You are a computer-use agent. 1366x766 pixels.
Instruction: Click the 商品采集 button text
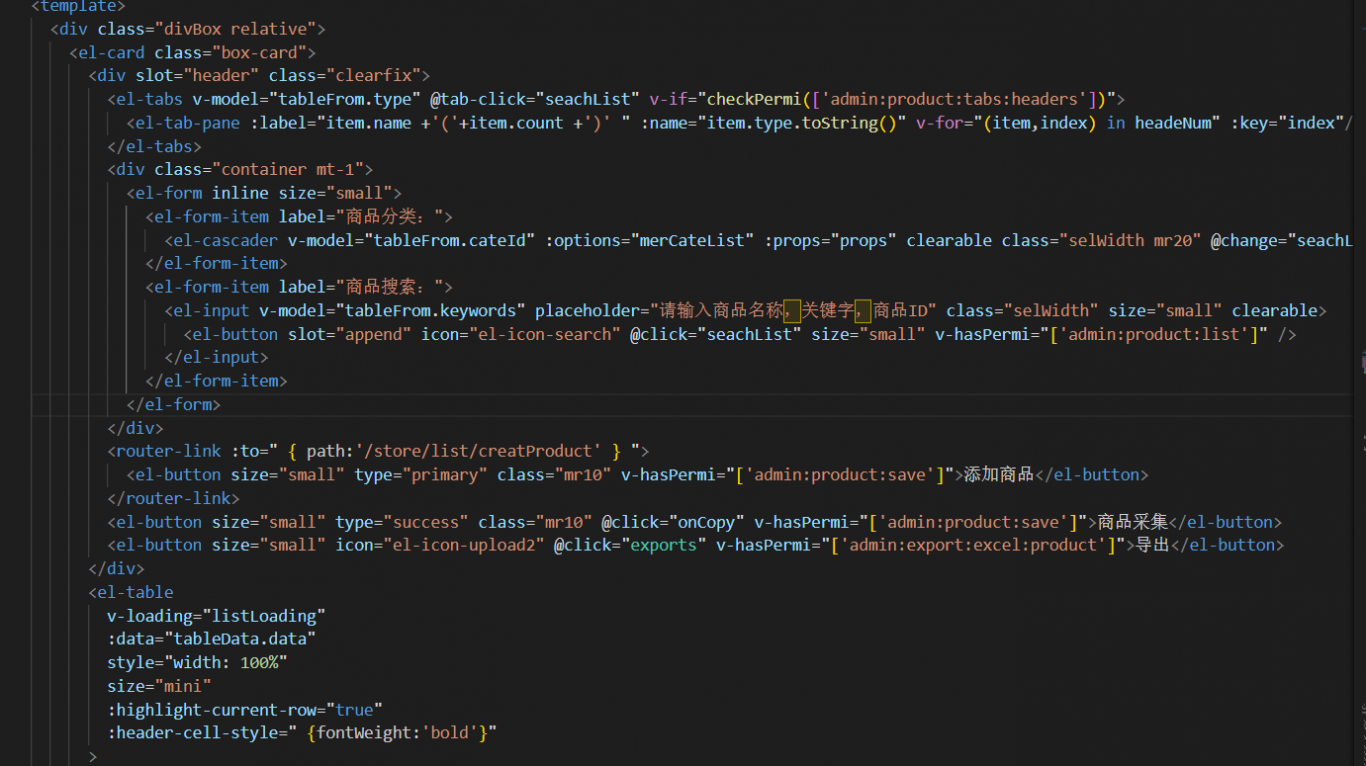[1132, 523]
